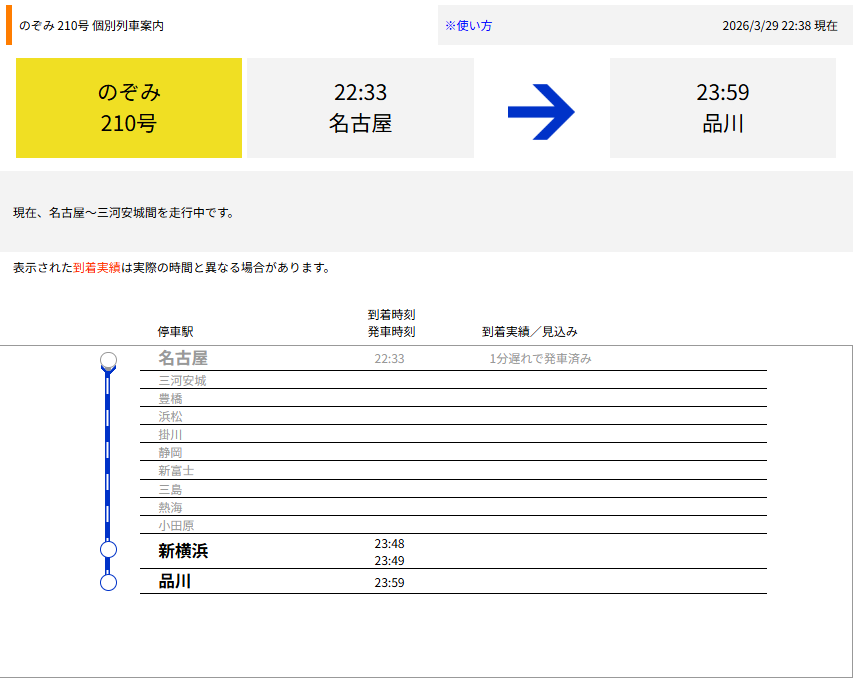Open the ※使い方 help link
This screenshot has height=682, width=855.
coord(468,26)
